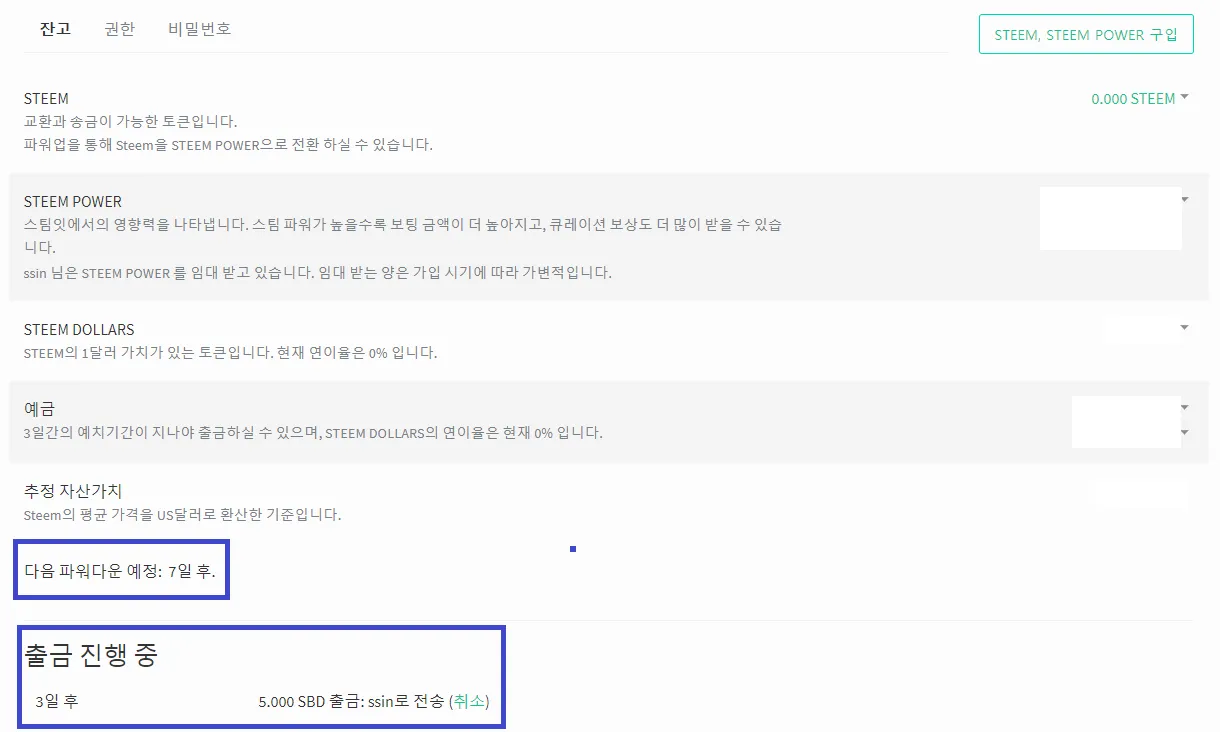1220x732 pixels.
Task: Click the 출금 진행 중 heading
Action: coord(91,656)
